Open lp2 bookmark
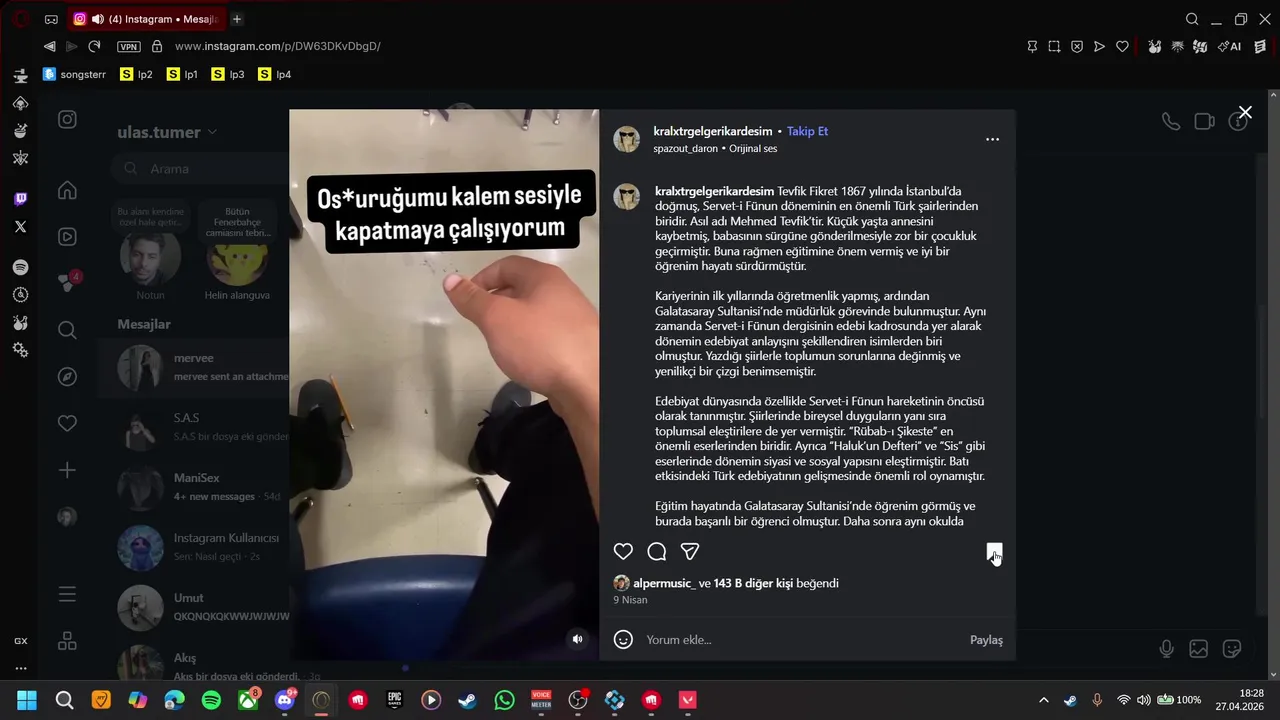Screen dimensions: 1280x720 point(136,74)
